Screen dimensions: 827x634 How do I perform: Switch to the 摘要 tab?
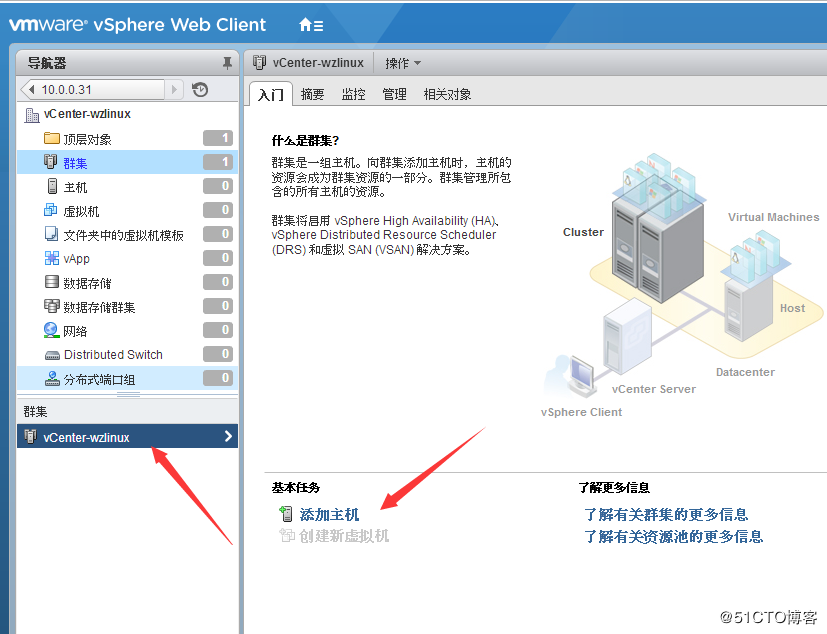pyautogui.click(x=310, y=93)
